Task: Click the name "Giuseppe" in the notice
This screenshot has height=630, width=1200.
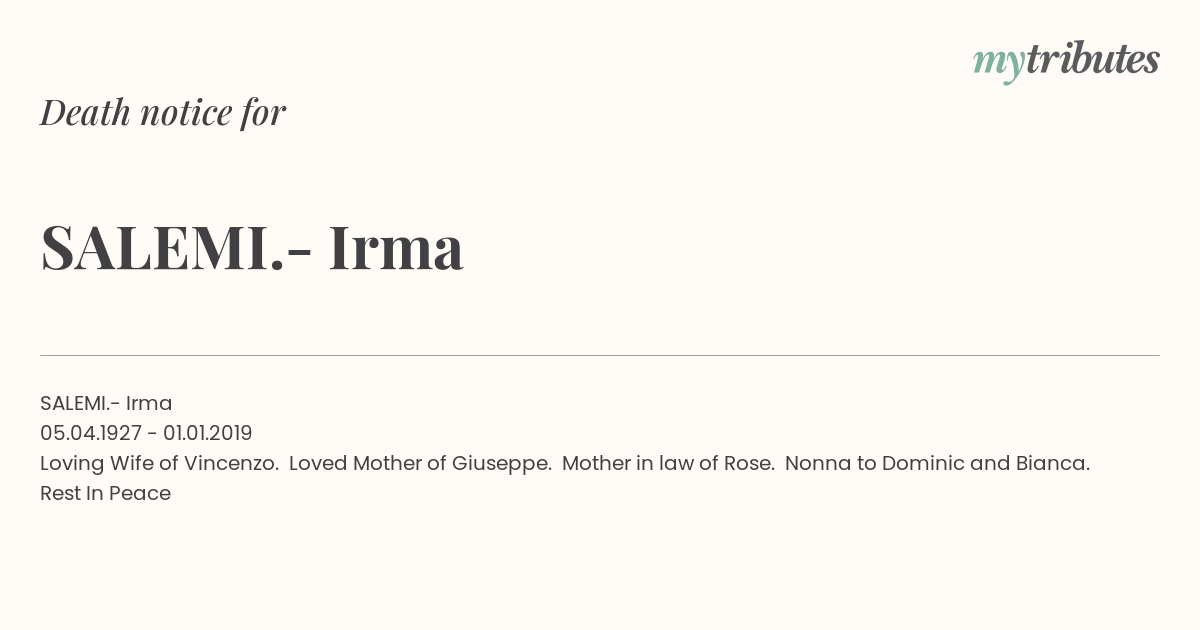Action: pyautogui.click(x=499, y=464)
